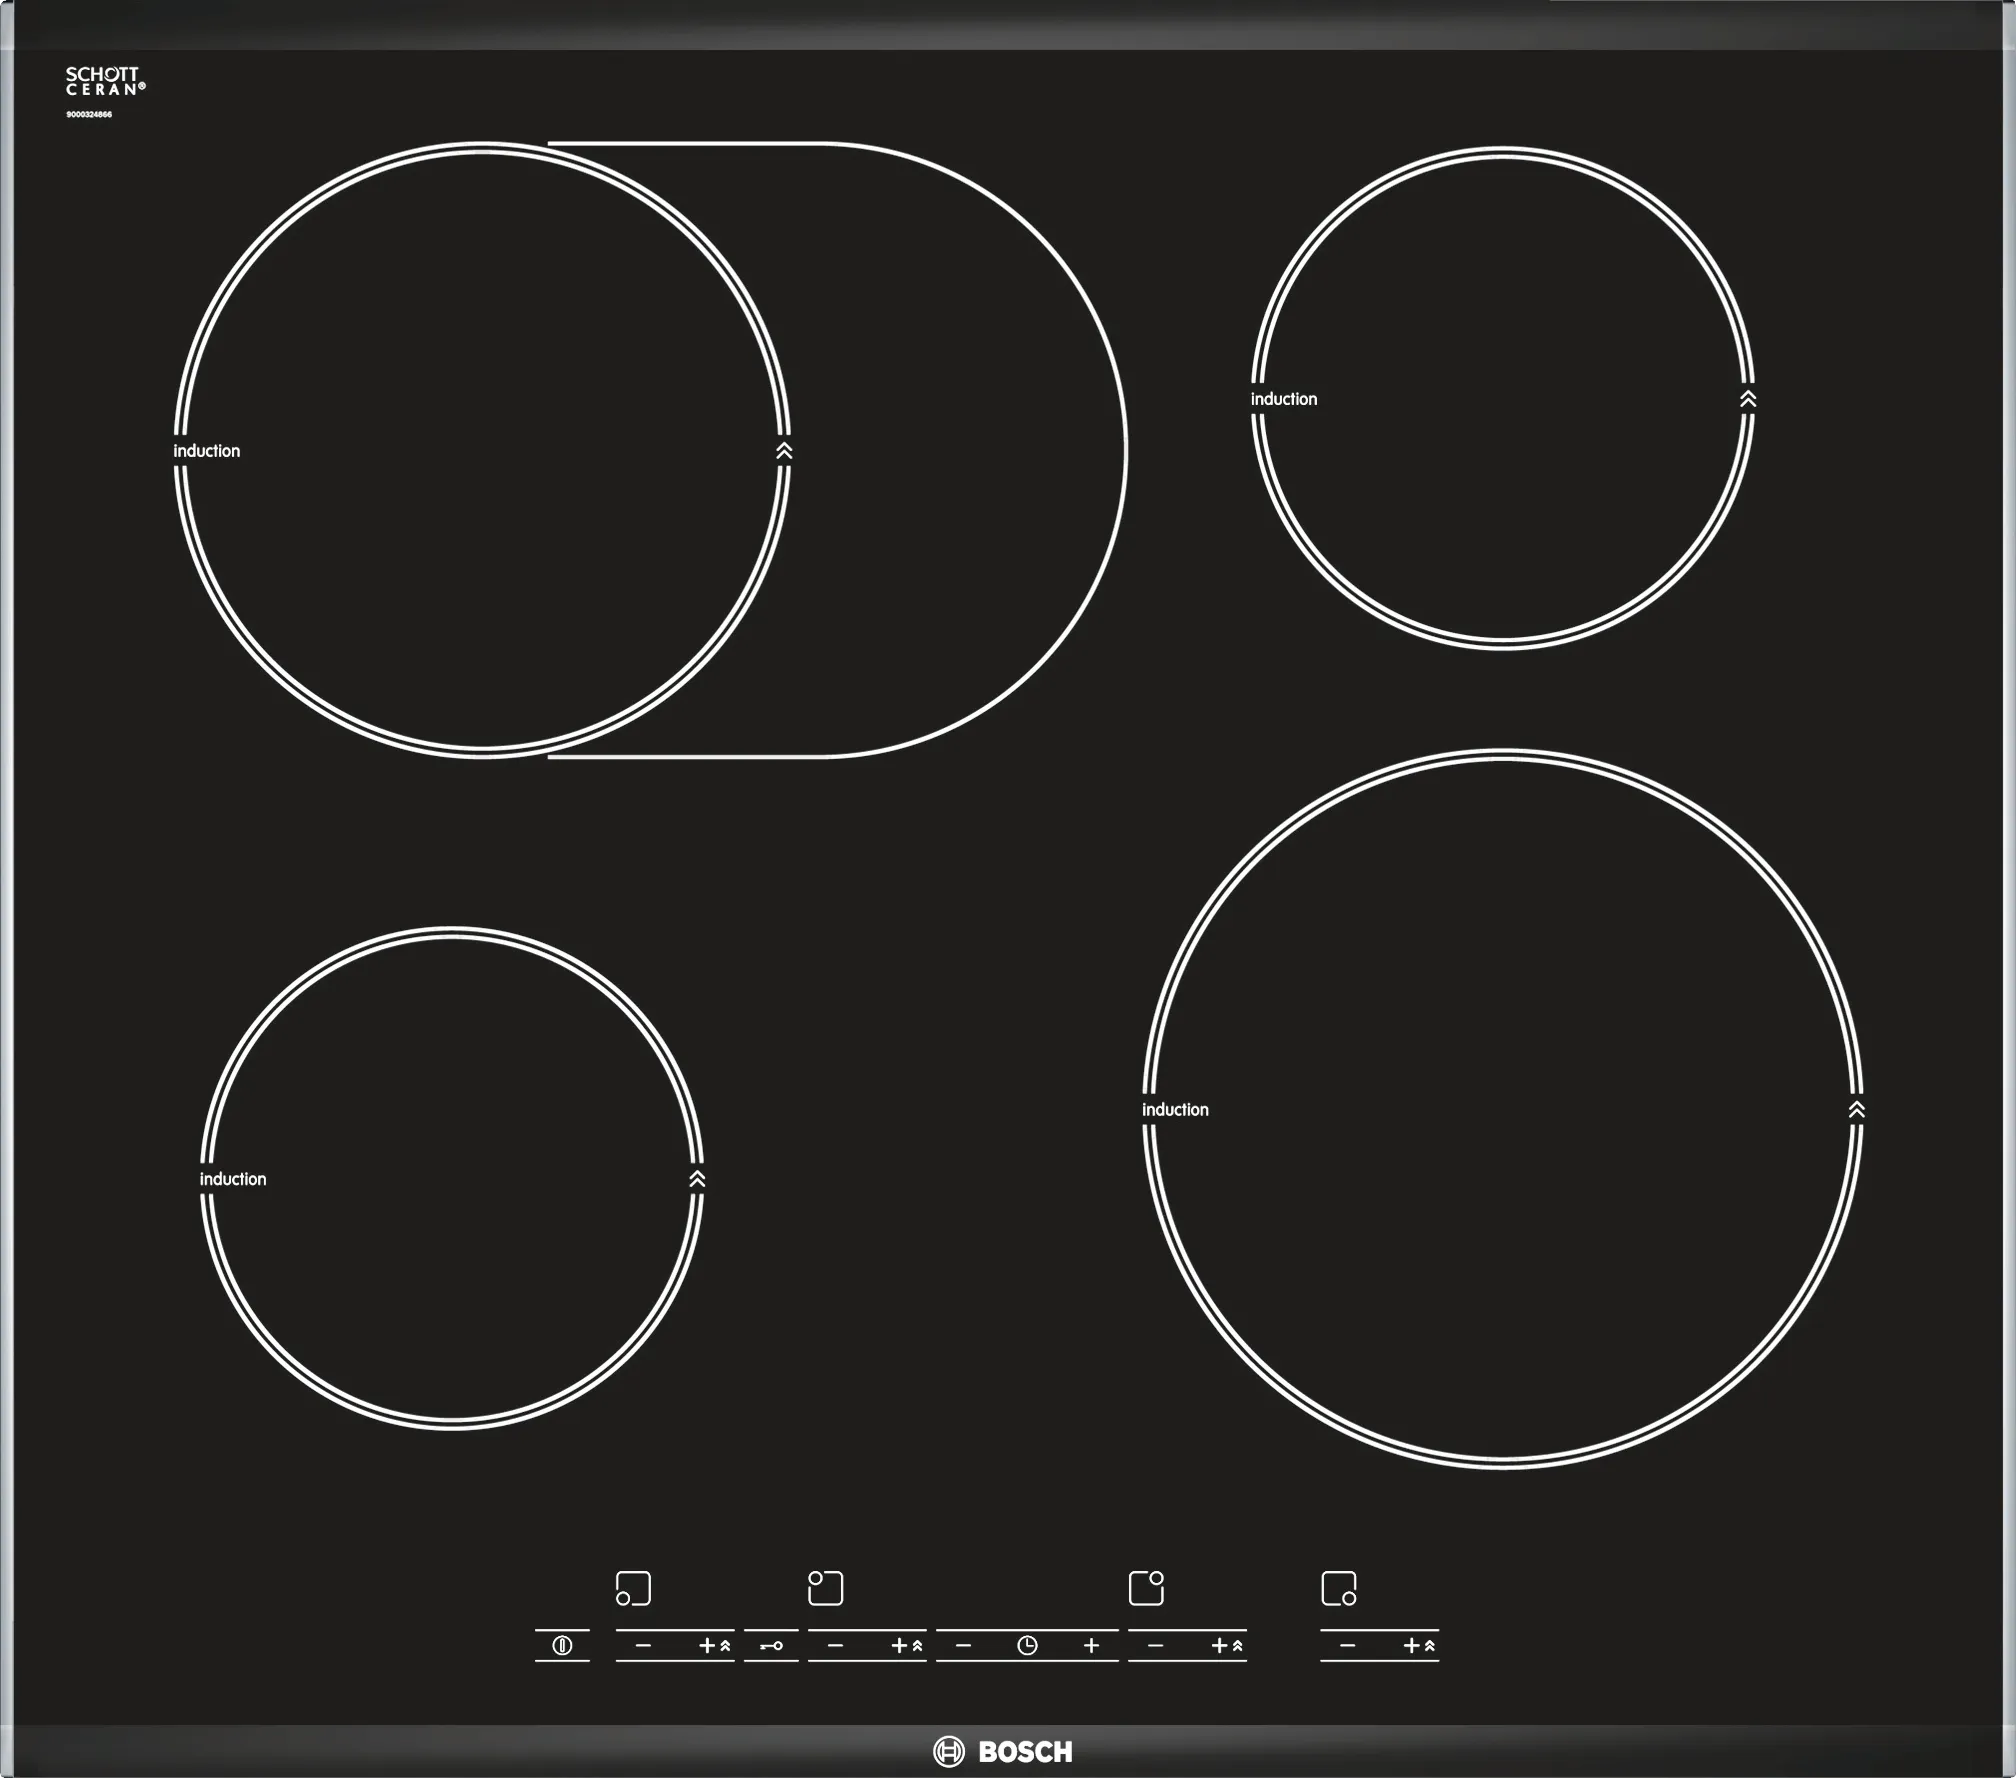
Task: Tap minus key under the front-right zone icon
Action: pyautogui.click(x=1347, y=1645)
